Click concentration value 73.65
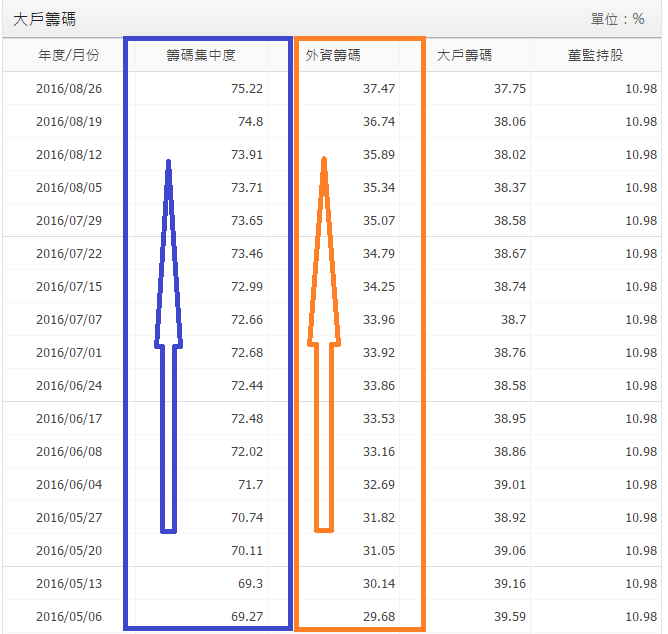 247,221
